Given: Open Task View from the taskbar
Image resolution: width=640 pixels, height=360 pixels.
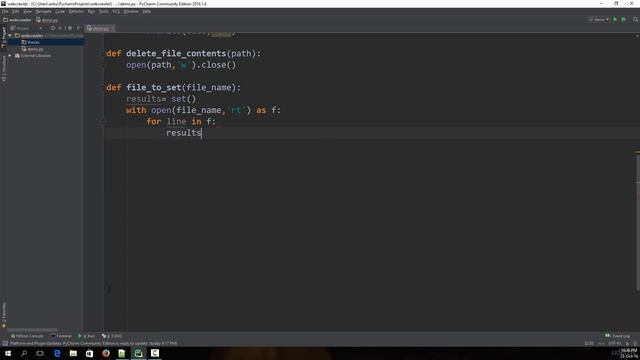Looking at the screenshot, I should [x=40, y=353].
